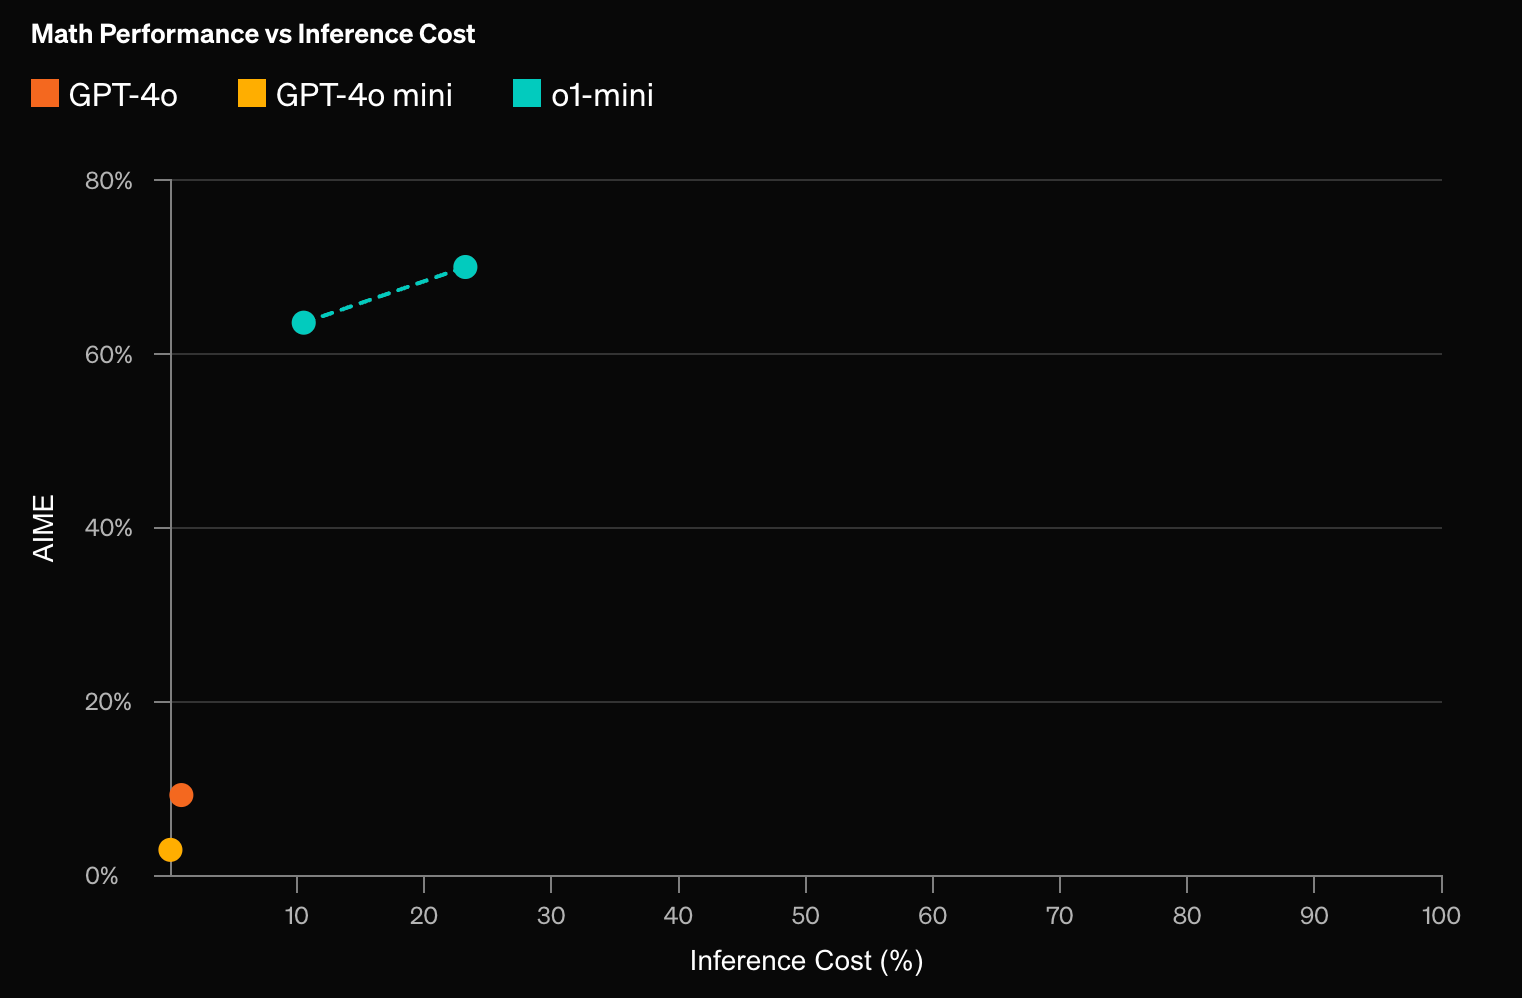Click the 70 x-axis tick label
The image size is (1522, 998).
[1059, 916]
